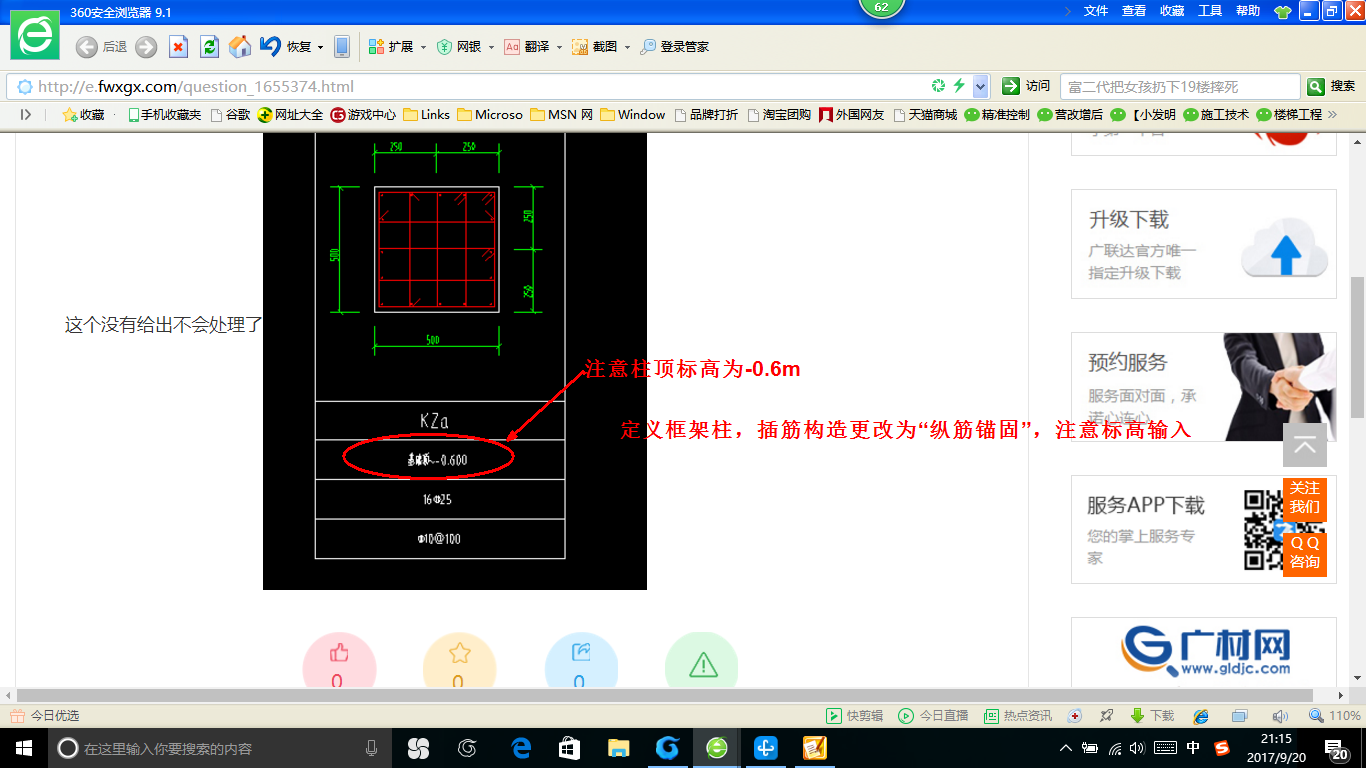Open the 游戏中心 bookmark
The width and height of the screenshot is (1366, 768).
(x=363, y=115)
